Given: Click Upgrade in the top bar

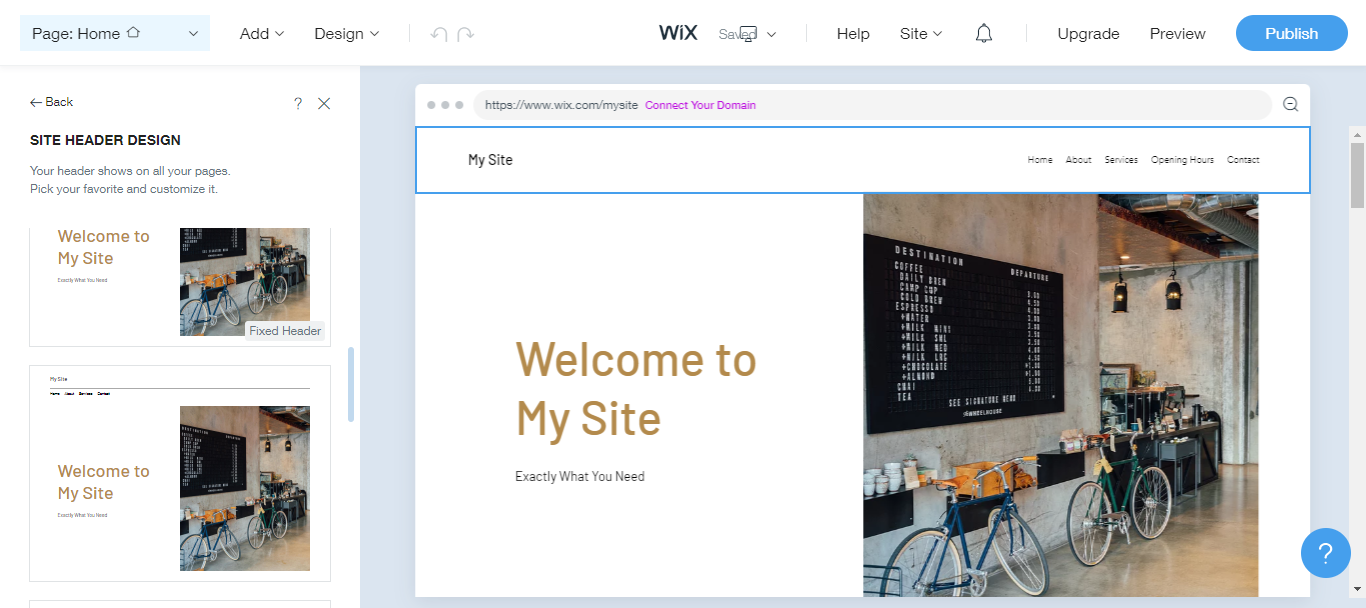Looking at the screenshot, I should [x=1088, y=33].
